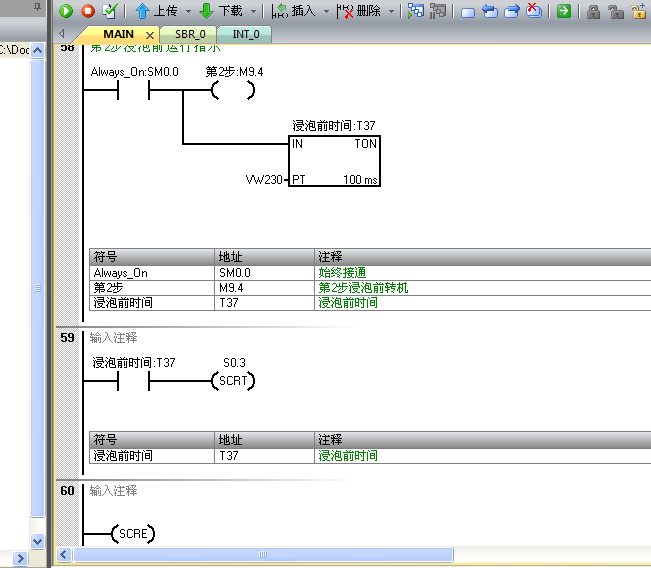This screenshot has height=568, width=651.
Task: Remove all bookmarks icon
Action: pos(534,11)
